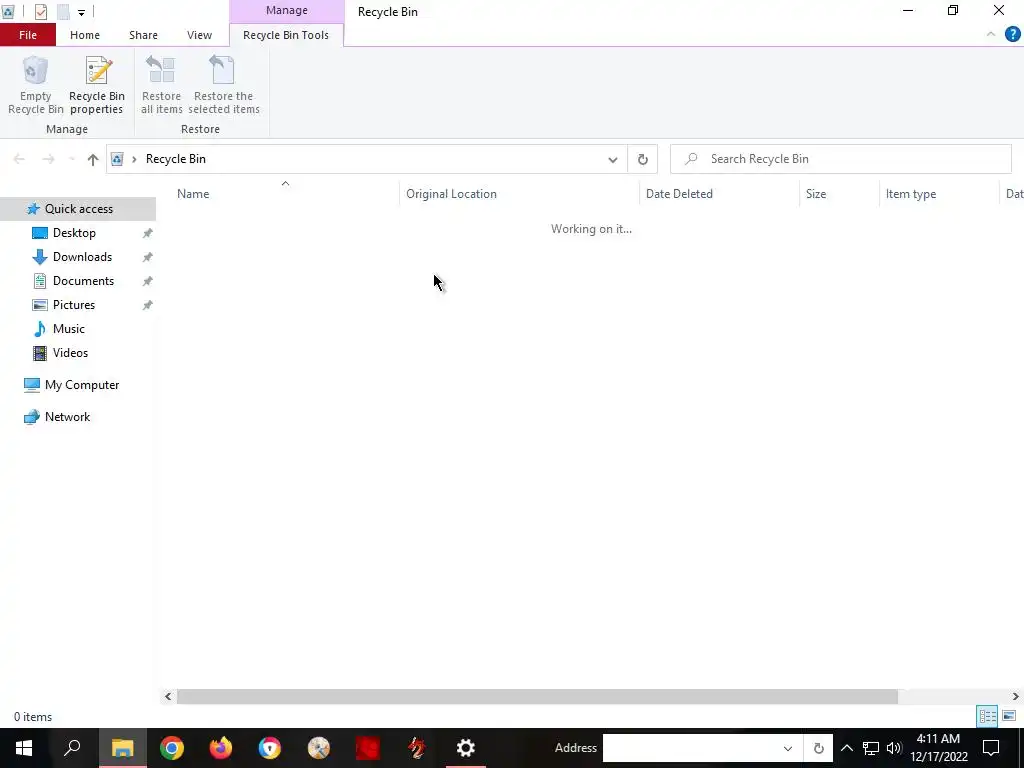Sort by the Name column header
The width and height of the screenshot is (1024, 768).
[x=193, y=194]
